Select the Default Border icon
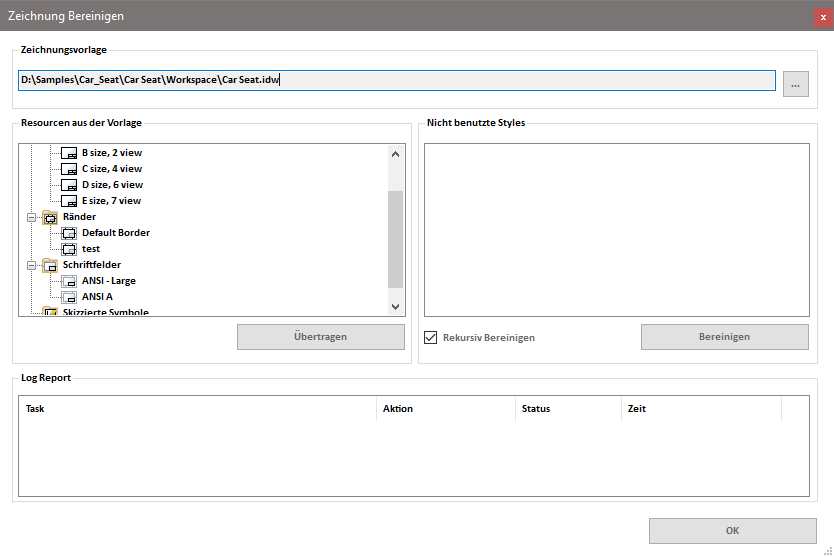This screenshot has width=834, height=557. click(x=69, y=233)
